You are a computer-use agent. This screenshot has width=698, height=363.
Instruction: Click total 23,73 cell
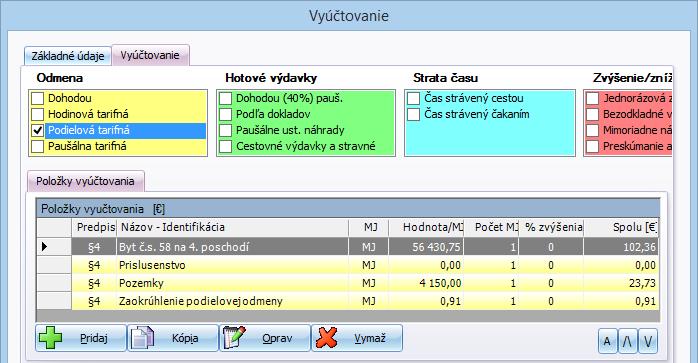coord(621,283)
